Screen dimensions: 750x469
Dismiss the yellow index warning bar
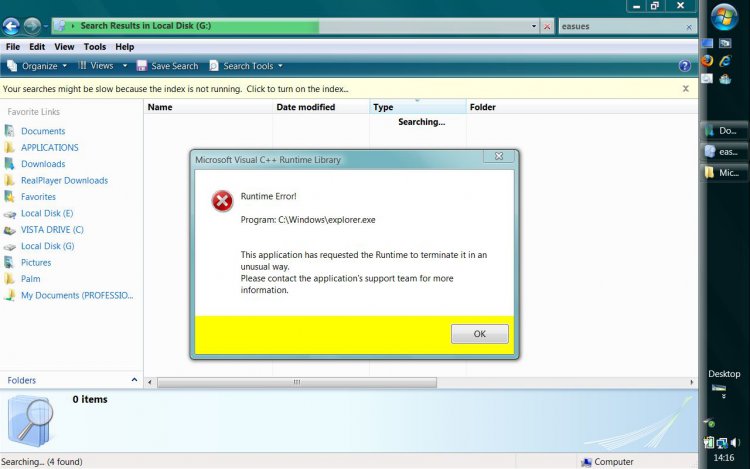[685, 89]
